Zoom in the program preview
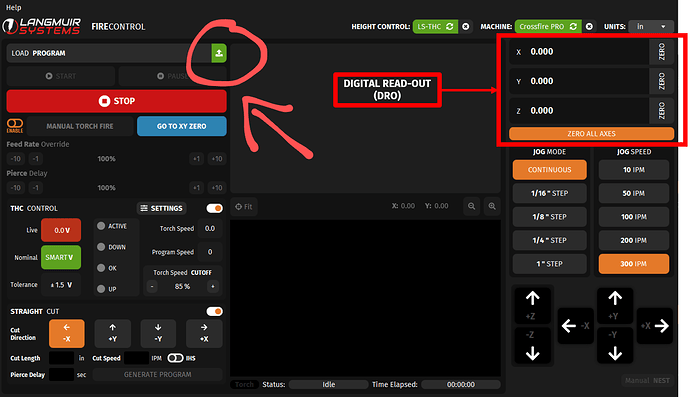 coord(492,206)
